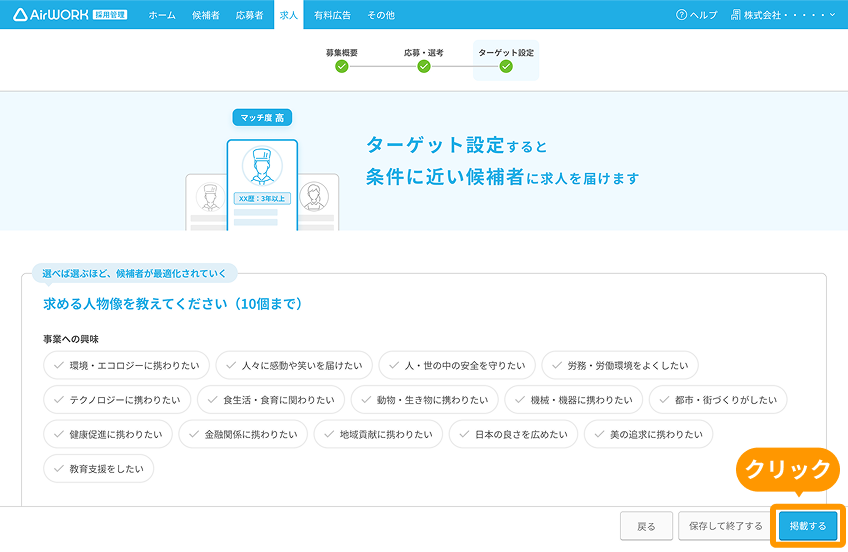
Task: Open the 有料広告 menu
Action: [332, 15]
